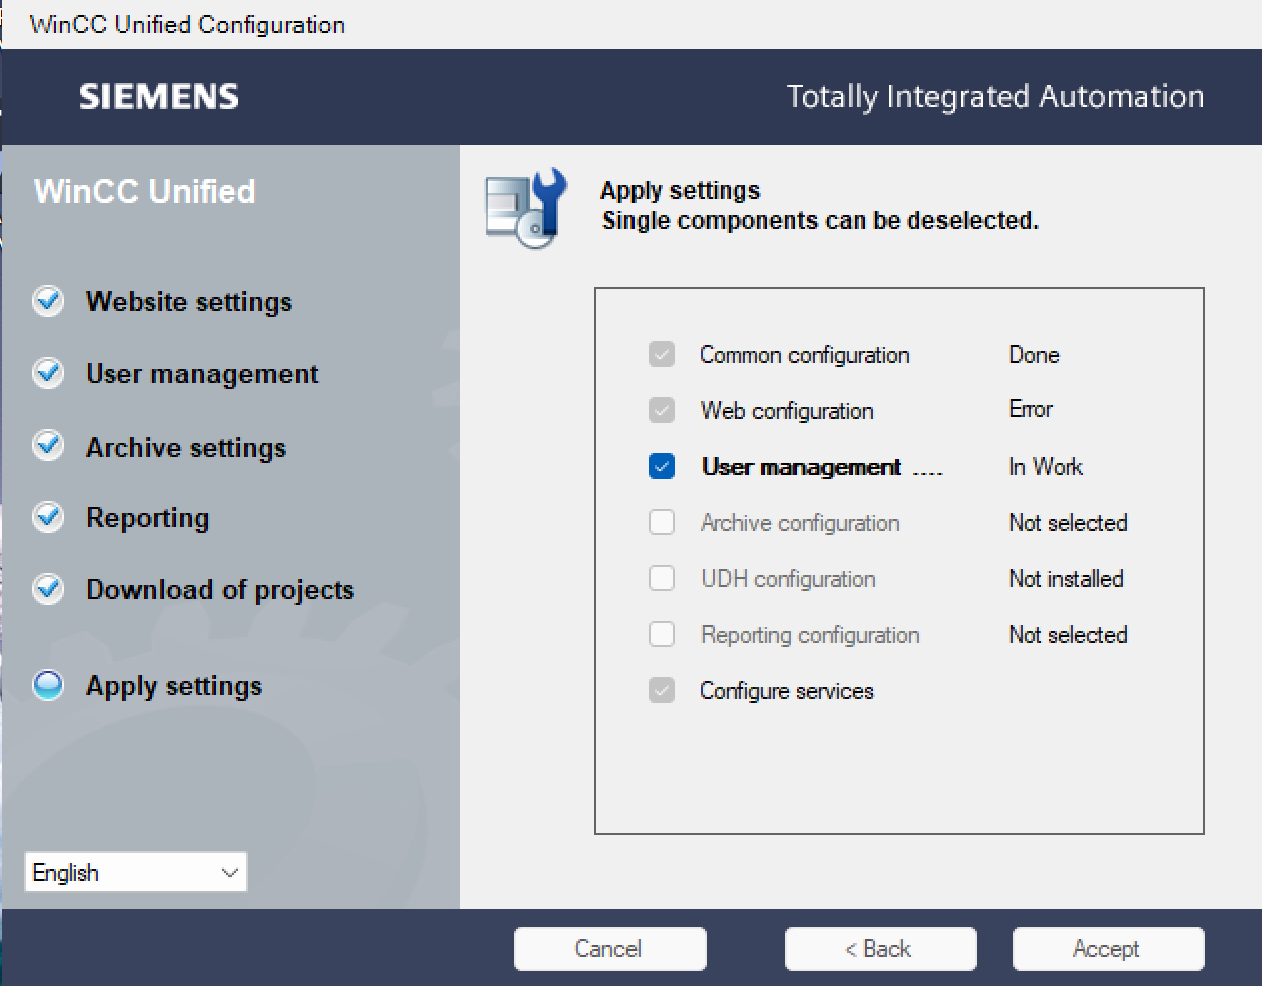The image size is (1262, 986).
Task: Click the WinCC Unified sidebar heading
Action: 145,191
